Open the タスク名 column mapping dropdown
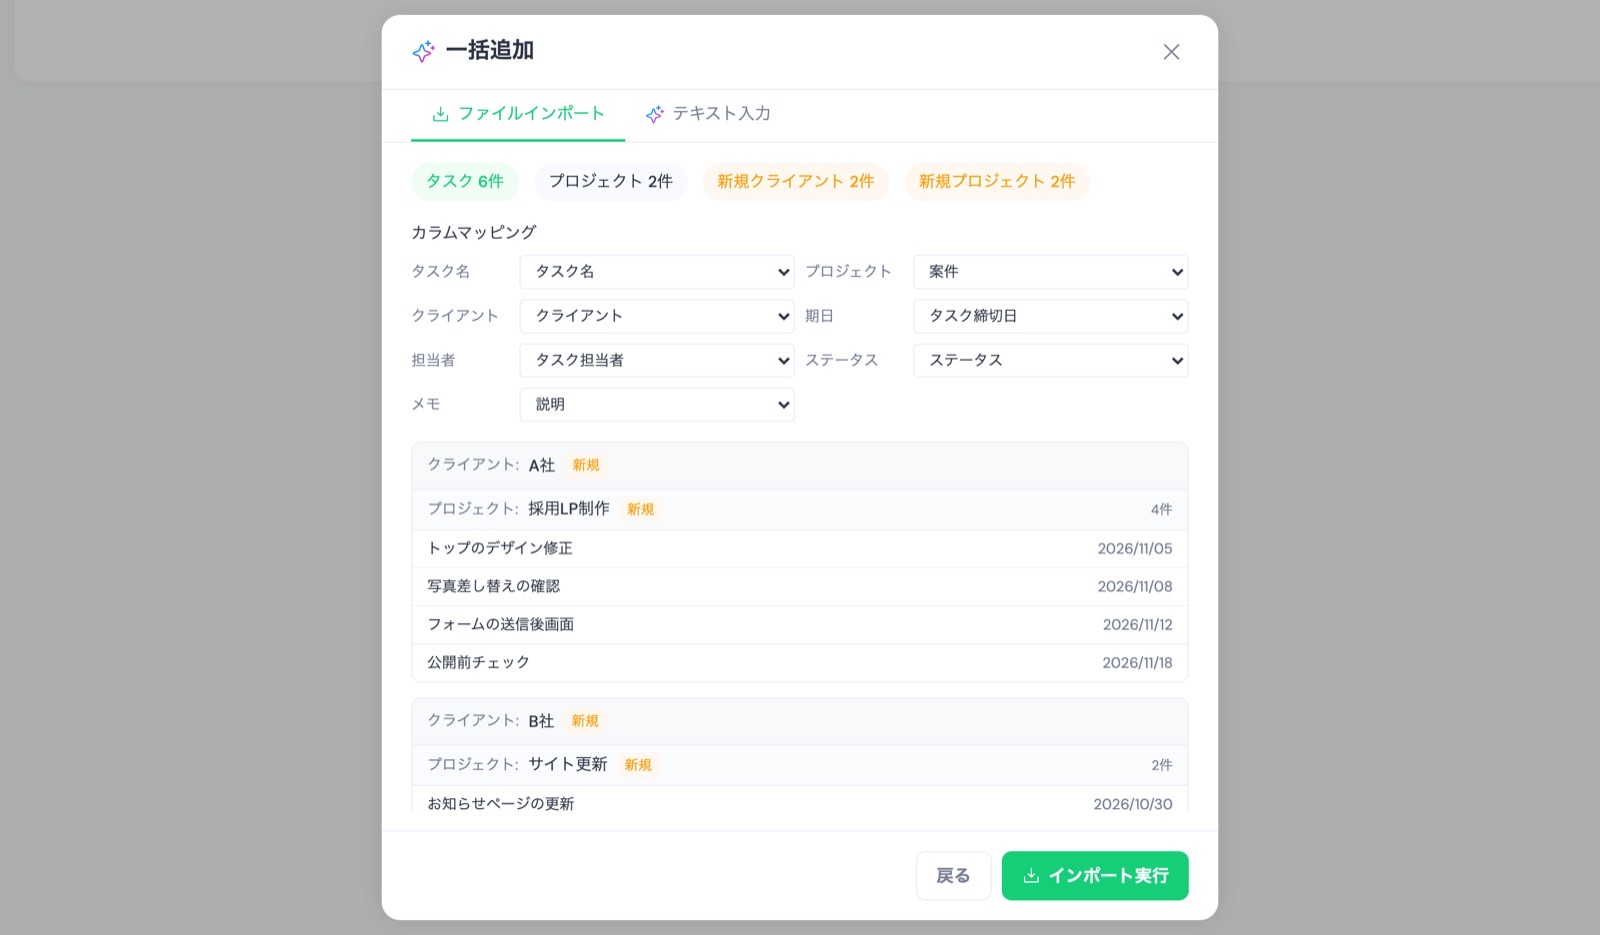 [657, 272]
